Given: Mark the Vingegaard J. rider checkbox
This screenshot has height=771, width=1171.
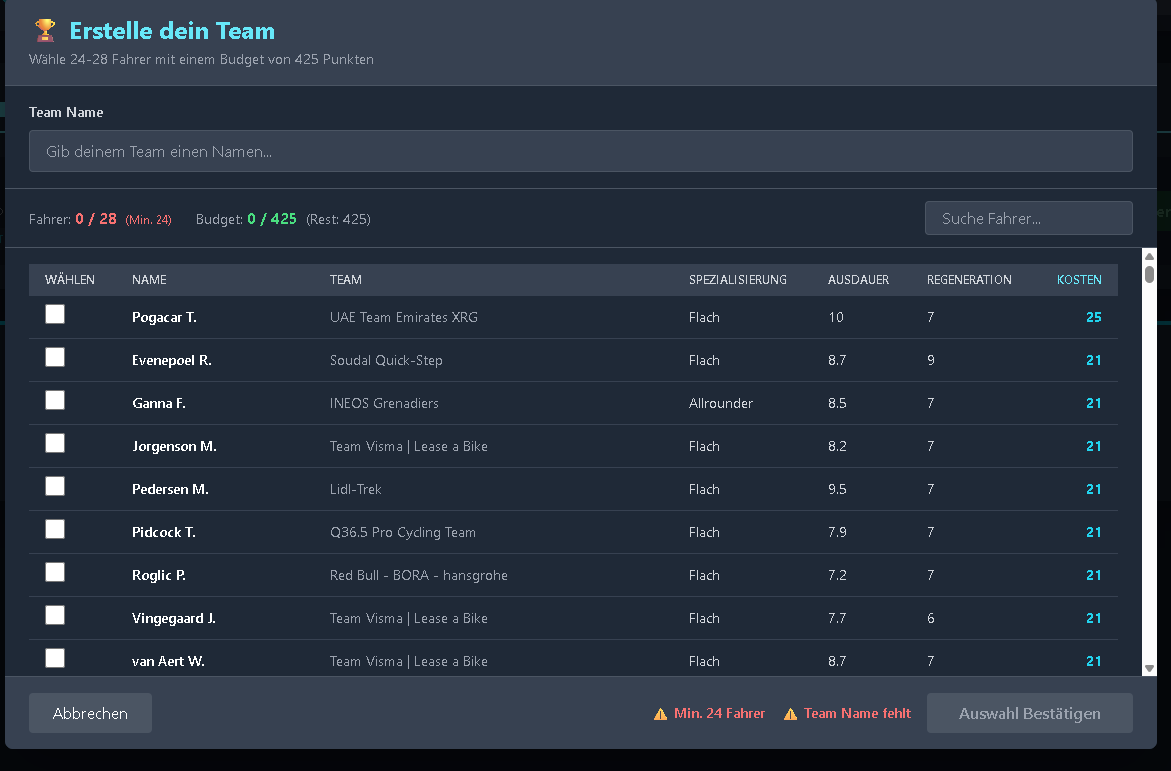Looking at the screenshot, I should (x=55, y=616).
